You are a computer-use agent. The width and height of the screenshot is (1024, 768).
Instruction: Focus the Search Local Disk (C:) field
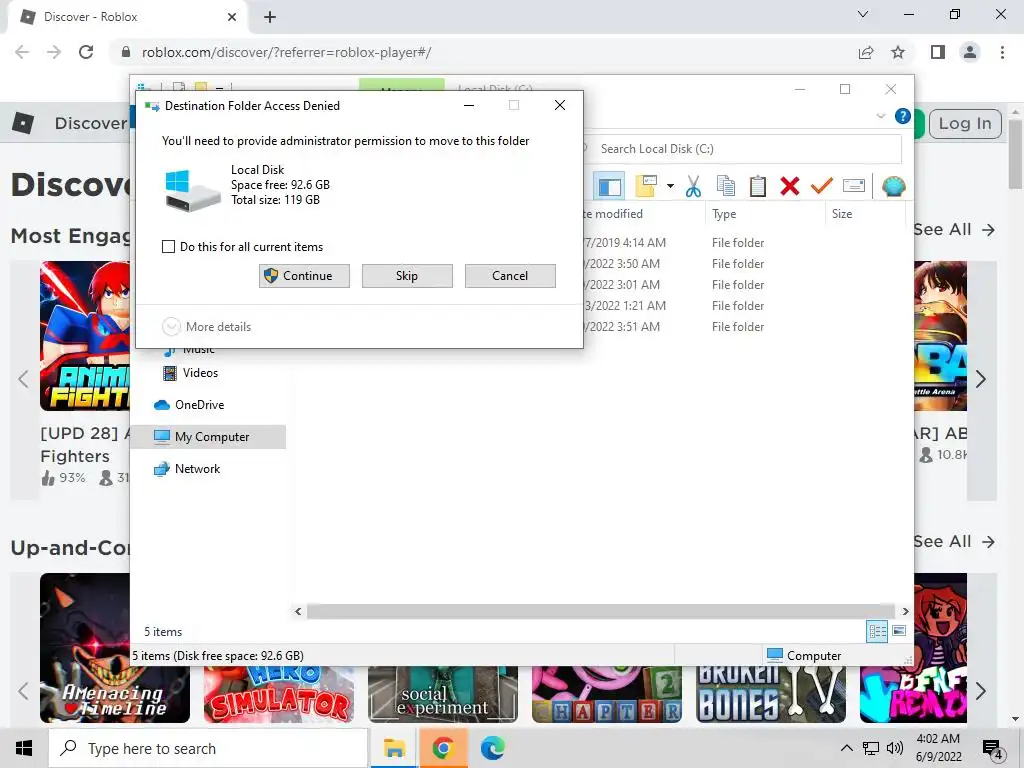tap(744, 149)
